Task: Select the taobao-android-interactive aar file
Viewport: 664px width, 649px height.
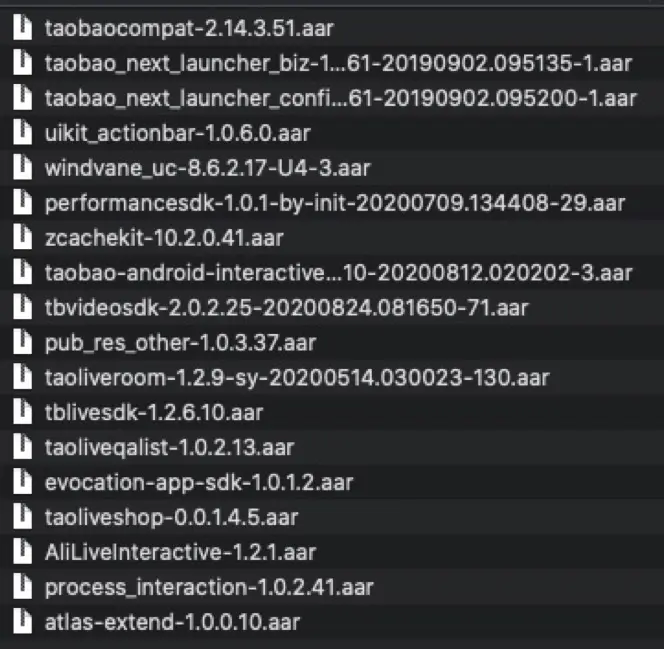Action: pyautogui.click(x=338, y=273)
